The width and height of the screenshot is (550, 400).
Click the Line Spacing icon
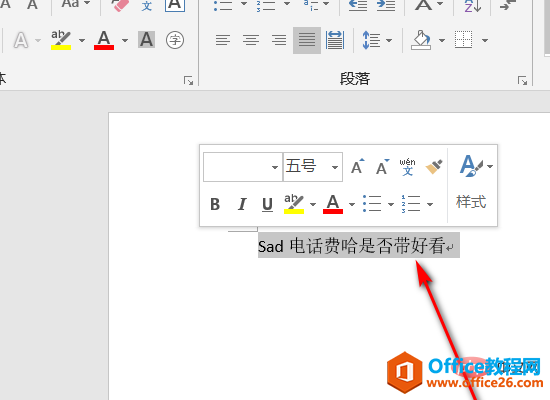pos(371,40)
